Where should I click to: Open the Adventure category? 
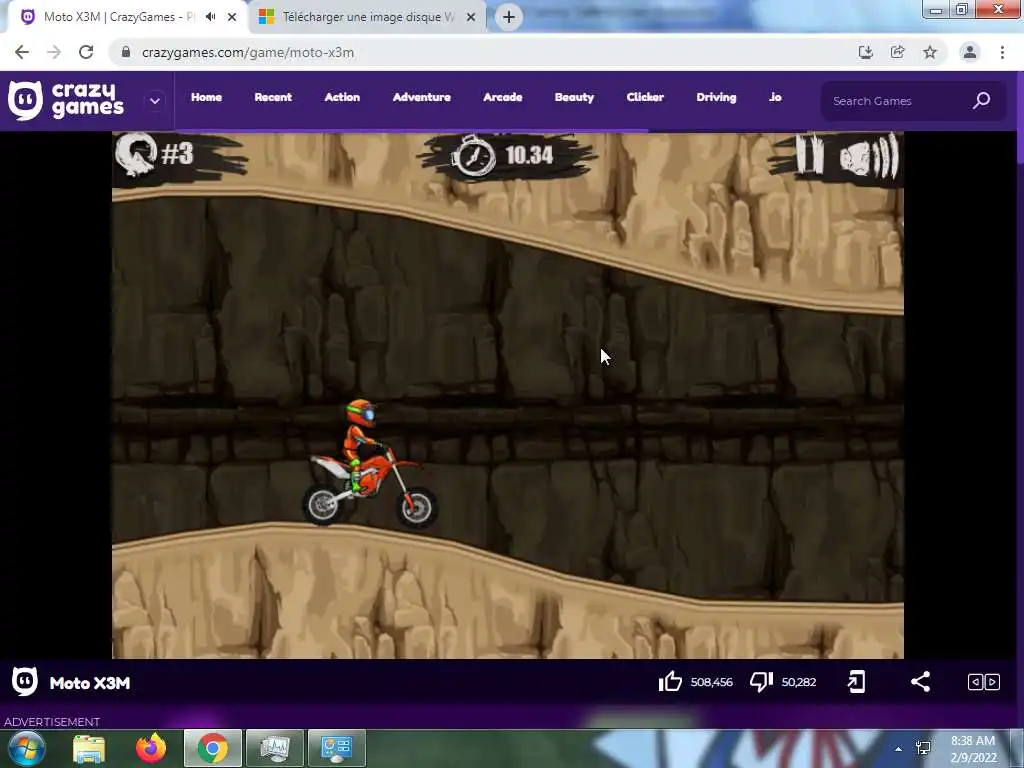tap(422, 97)
